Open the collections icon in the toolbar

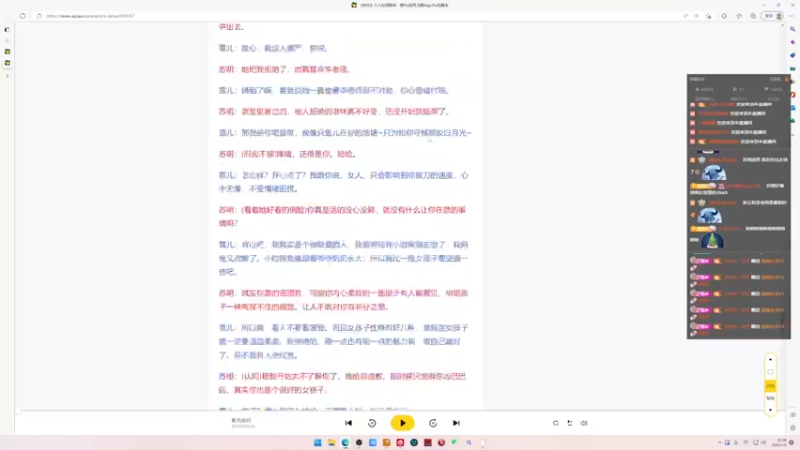[x=753, y=16]
